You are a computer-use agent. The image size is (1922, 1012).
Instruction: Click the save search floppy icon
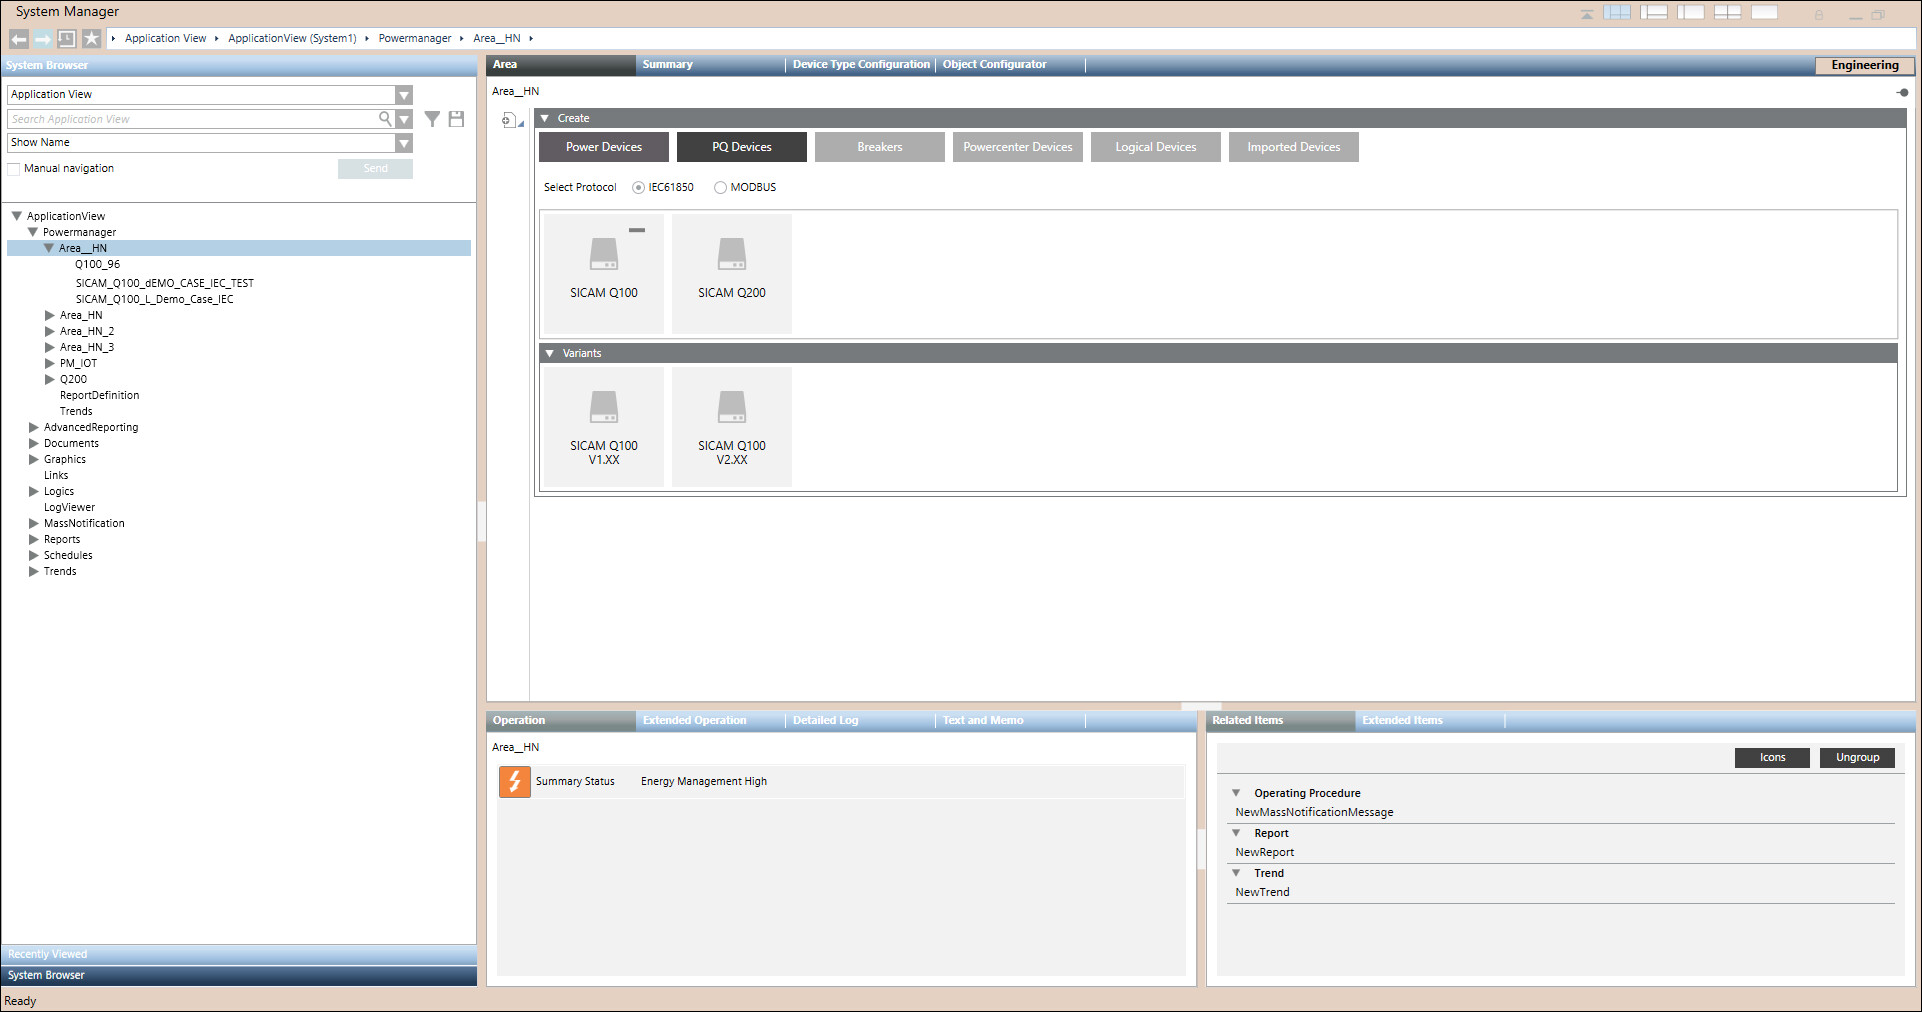[456, 119]
